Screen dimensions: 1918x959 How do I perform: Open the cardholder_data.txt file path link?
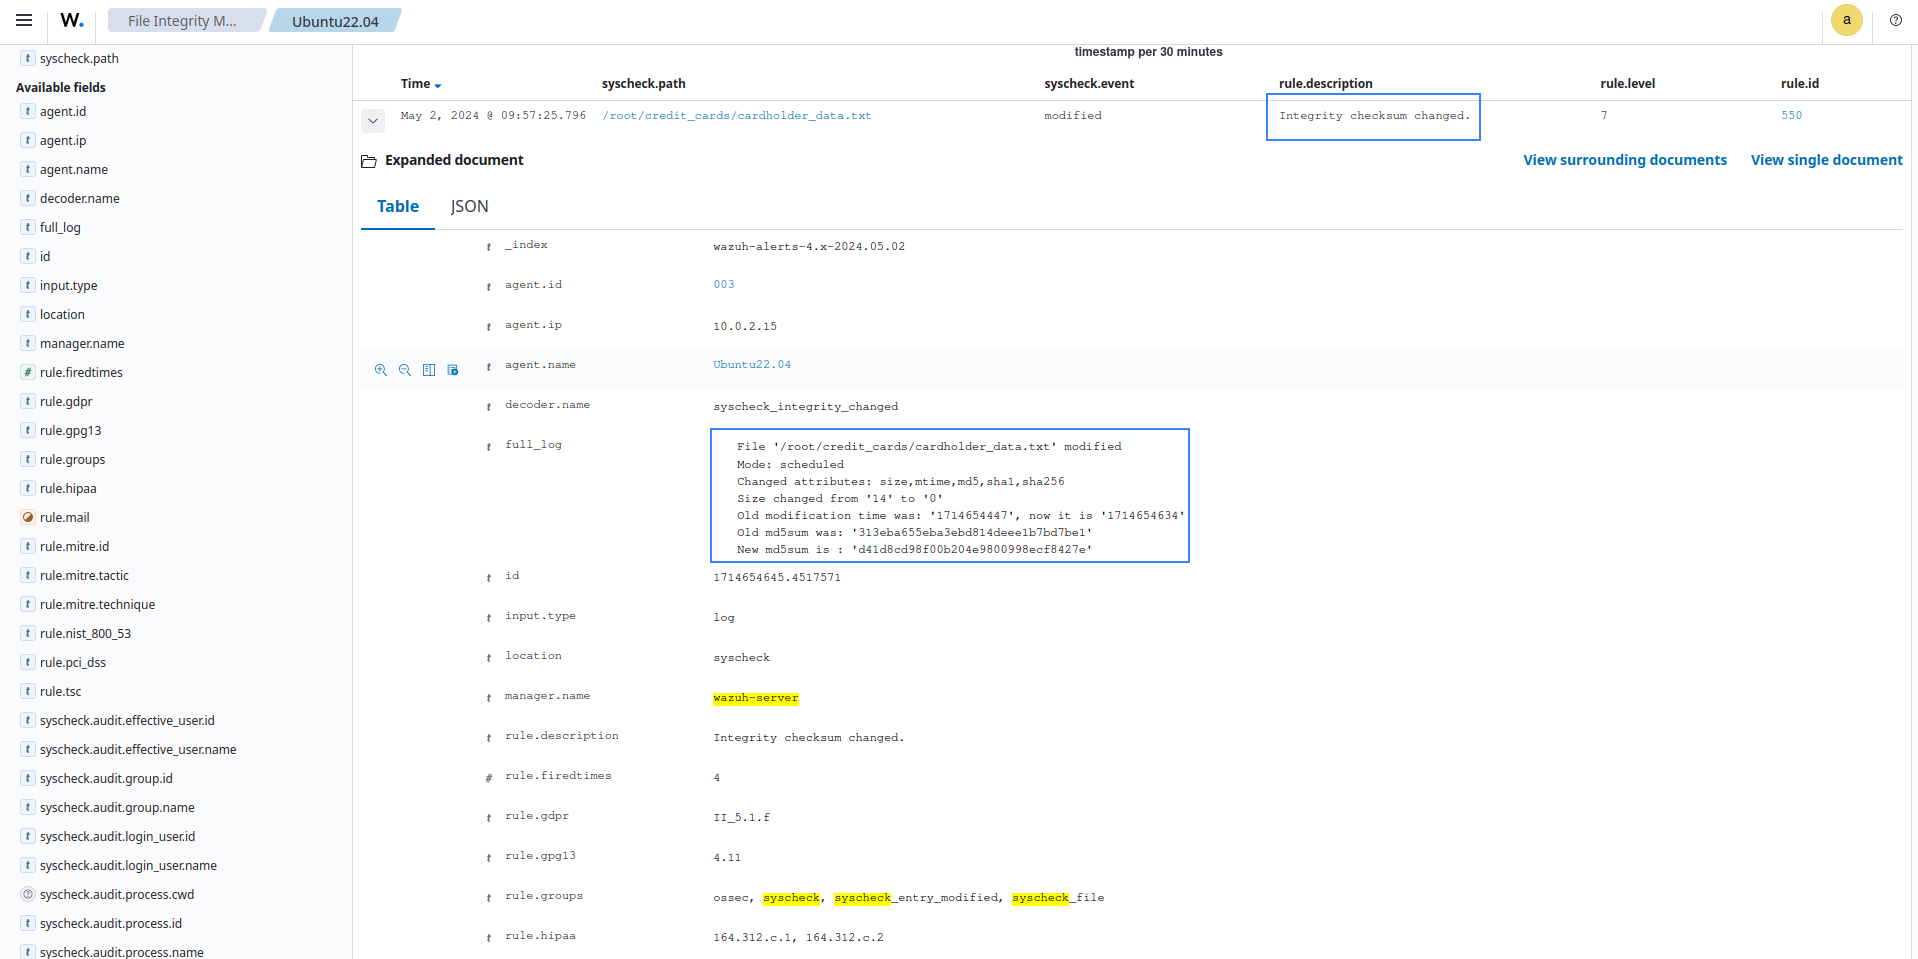[736, 116]
